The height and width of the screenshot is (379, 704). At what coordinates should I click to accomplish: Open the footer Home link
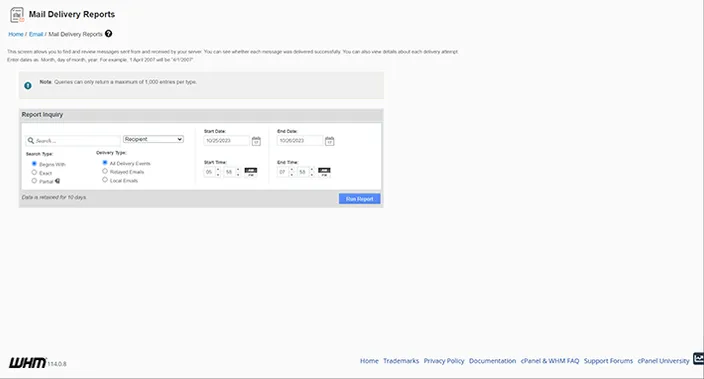pos(369,361)
